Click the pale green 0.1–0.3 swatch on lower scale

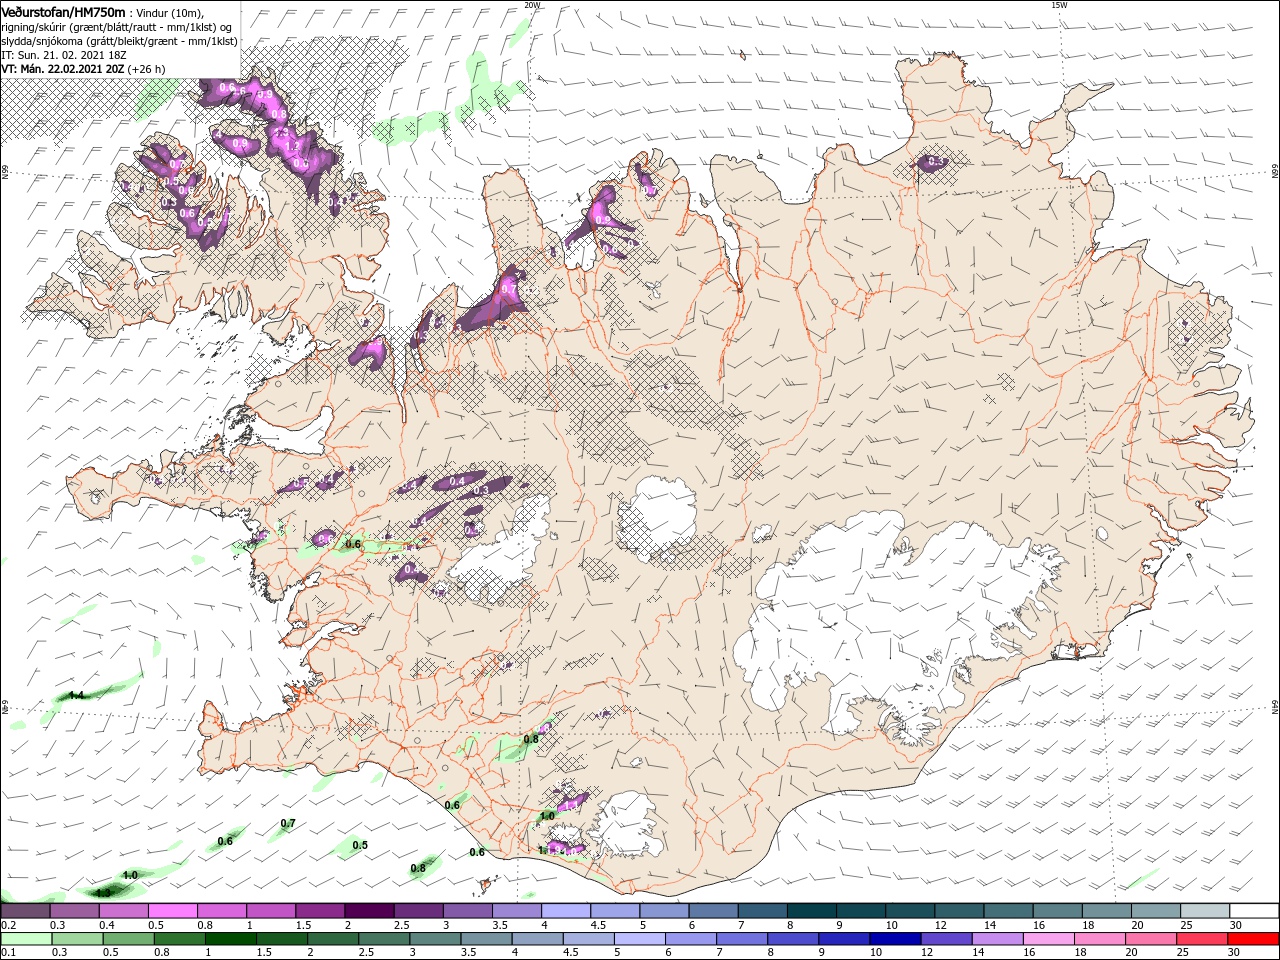(x=26, y=939)
